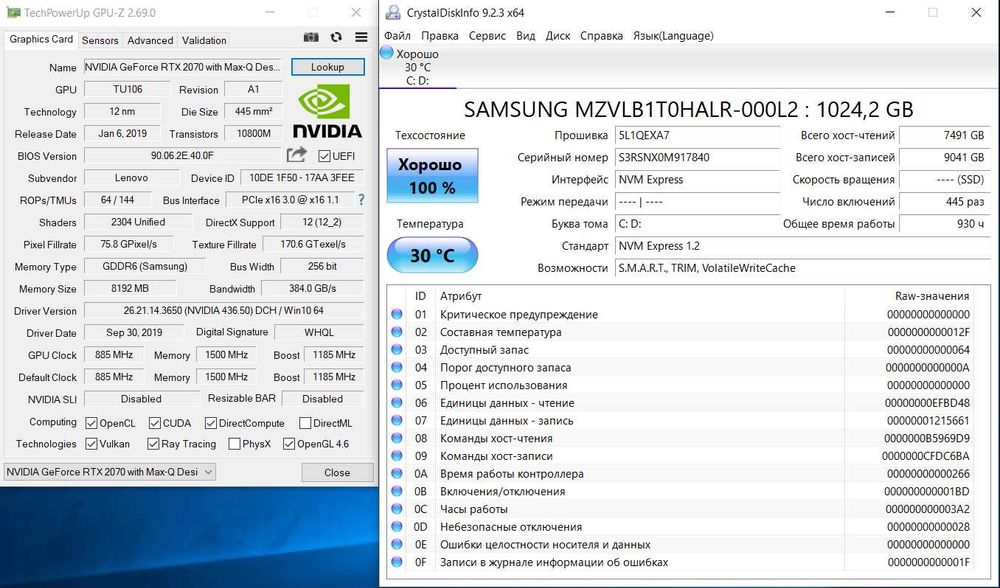1000x588 pixels.
Task: Click the Хорошо 100 % health status button
Action: 432,176
